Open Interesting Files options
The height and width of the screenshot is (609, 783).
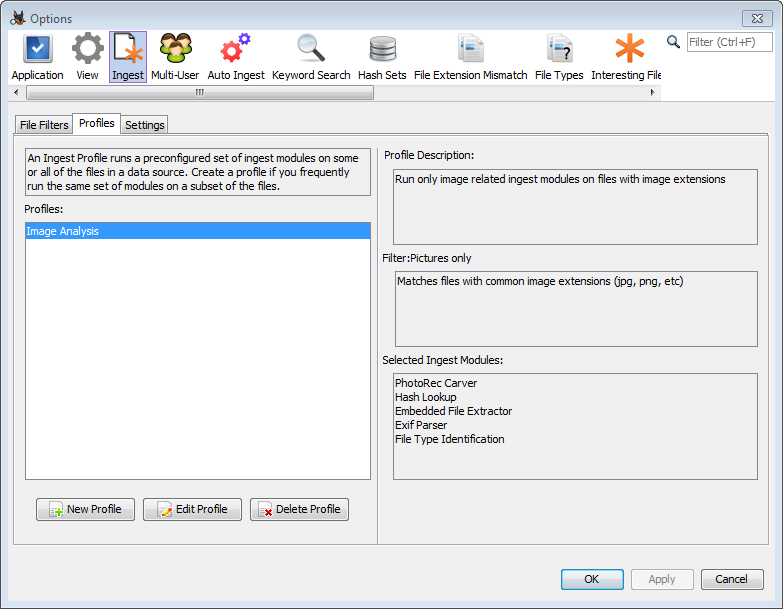point(627,57)
